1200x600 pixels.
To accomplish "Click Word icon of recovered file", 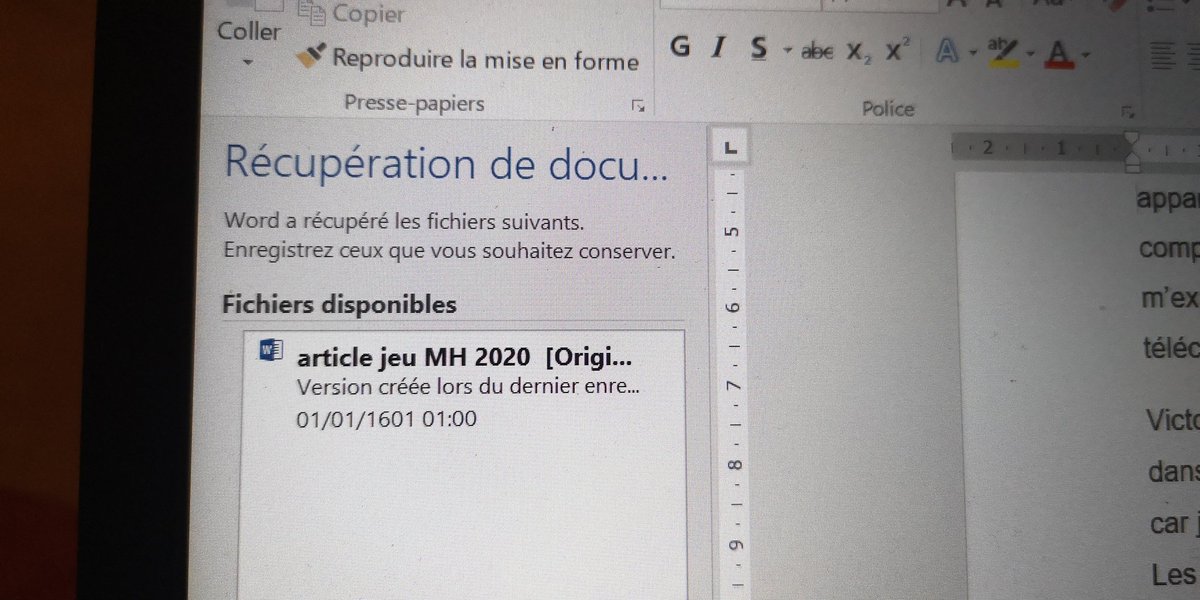I will (x=270, y=351).
